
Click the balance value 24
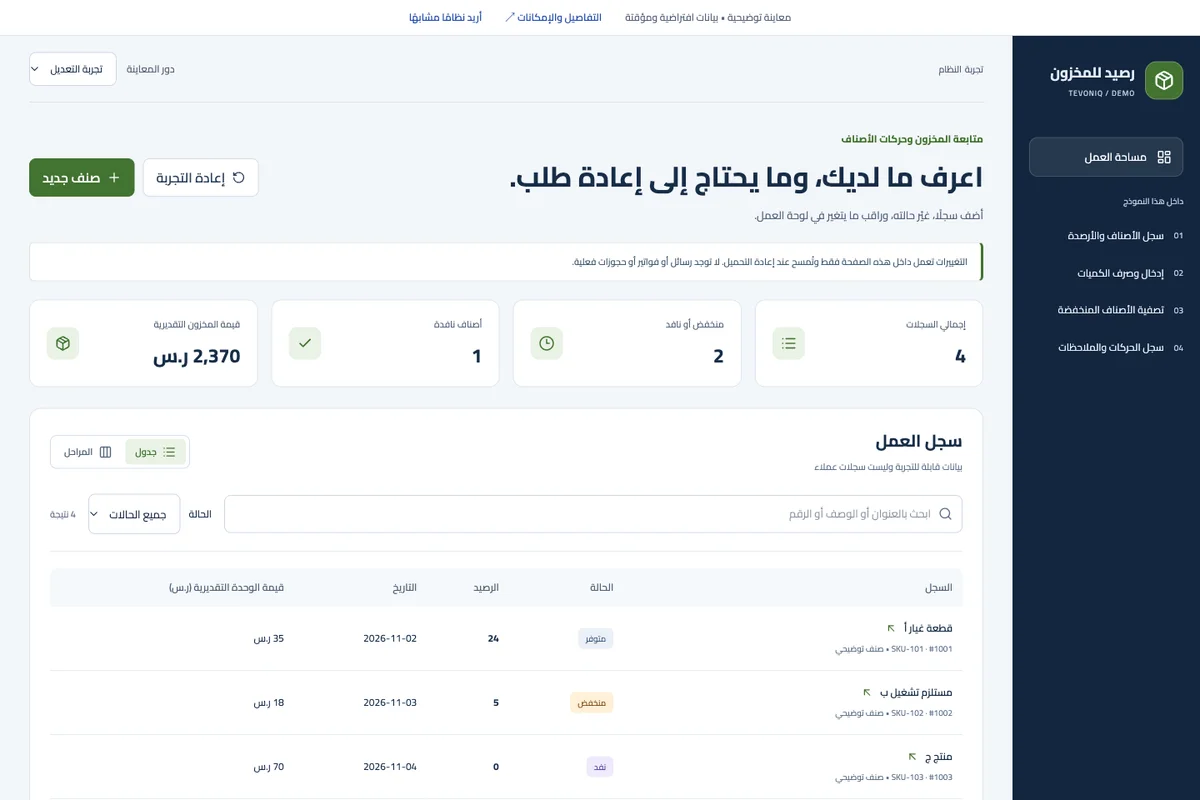point(493,638)
